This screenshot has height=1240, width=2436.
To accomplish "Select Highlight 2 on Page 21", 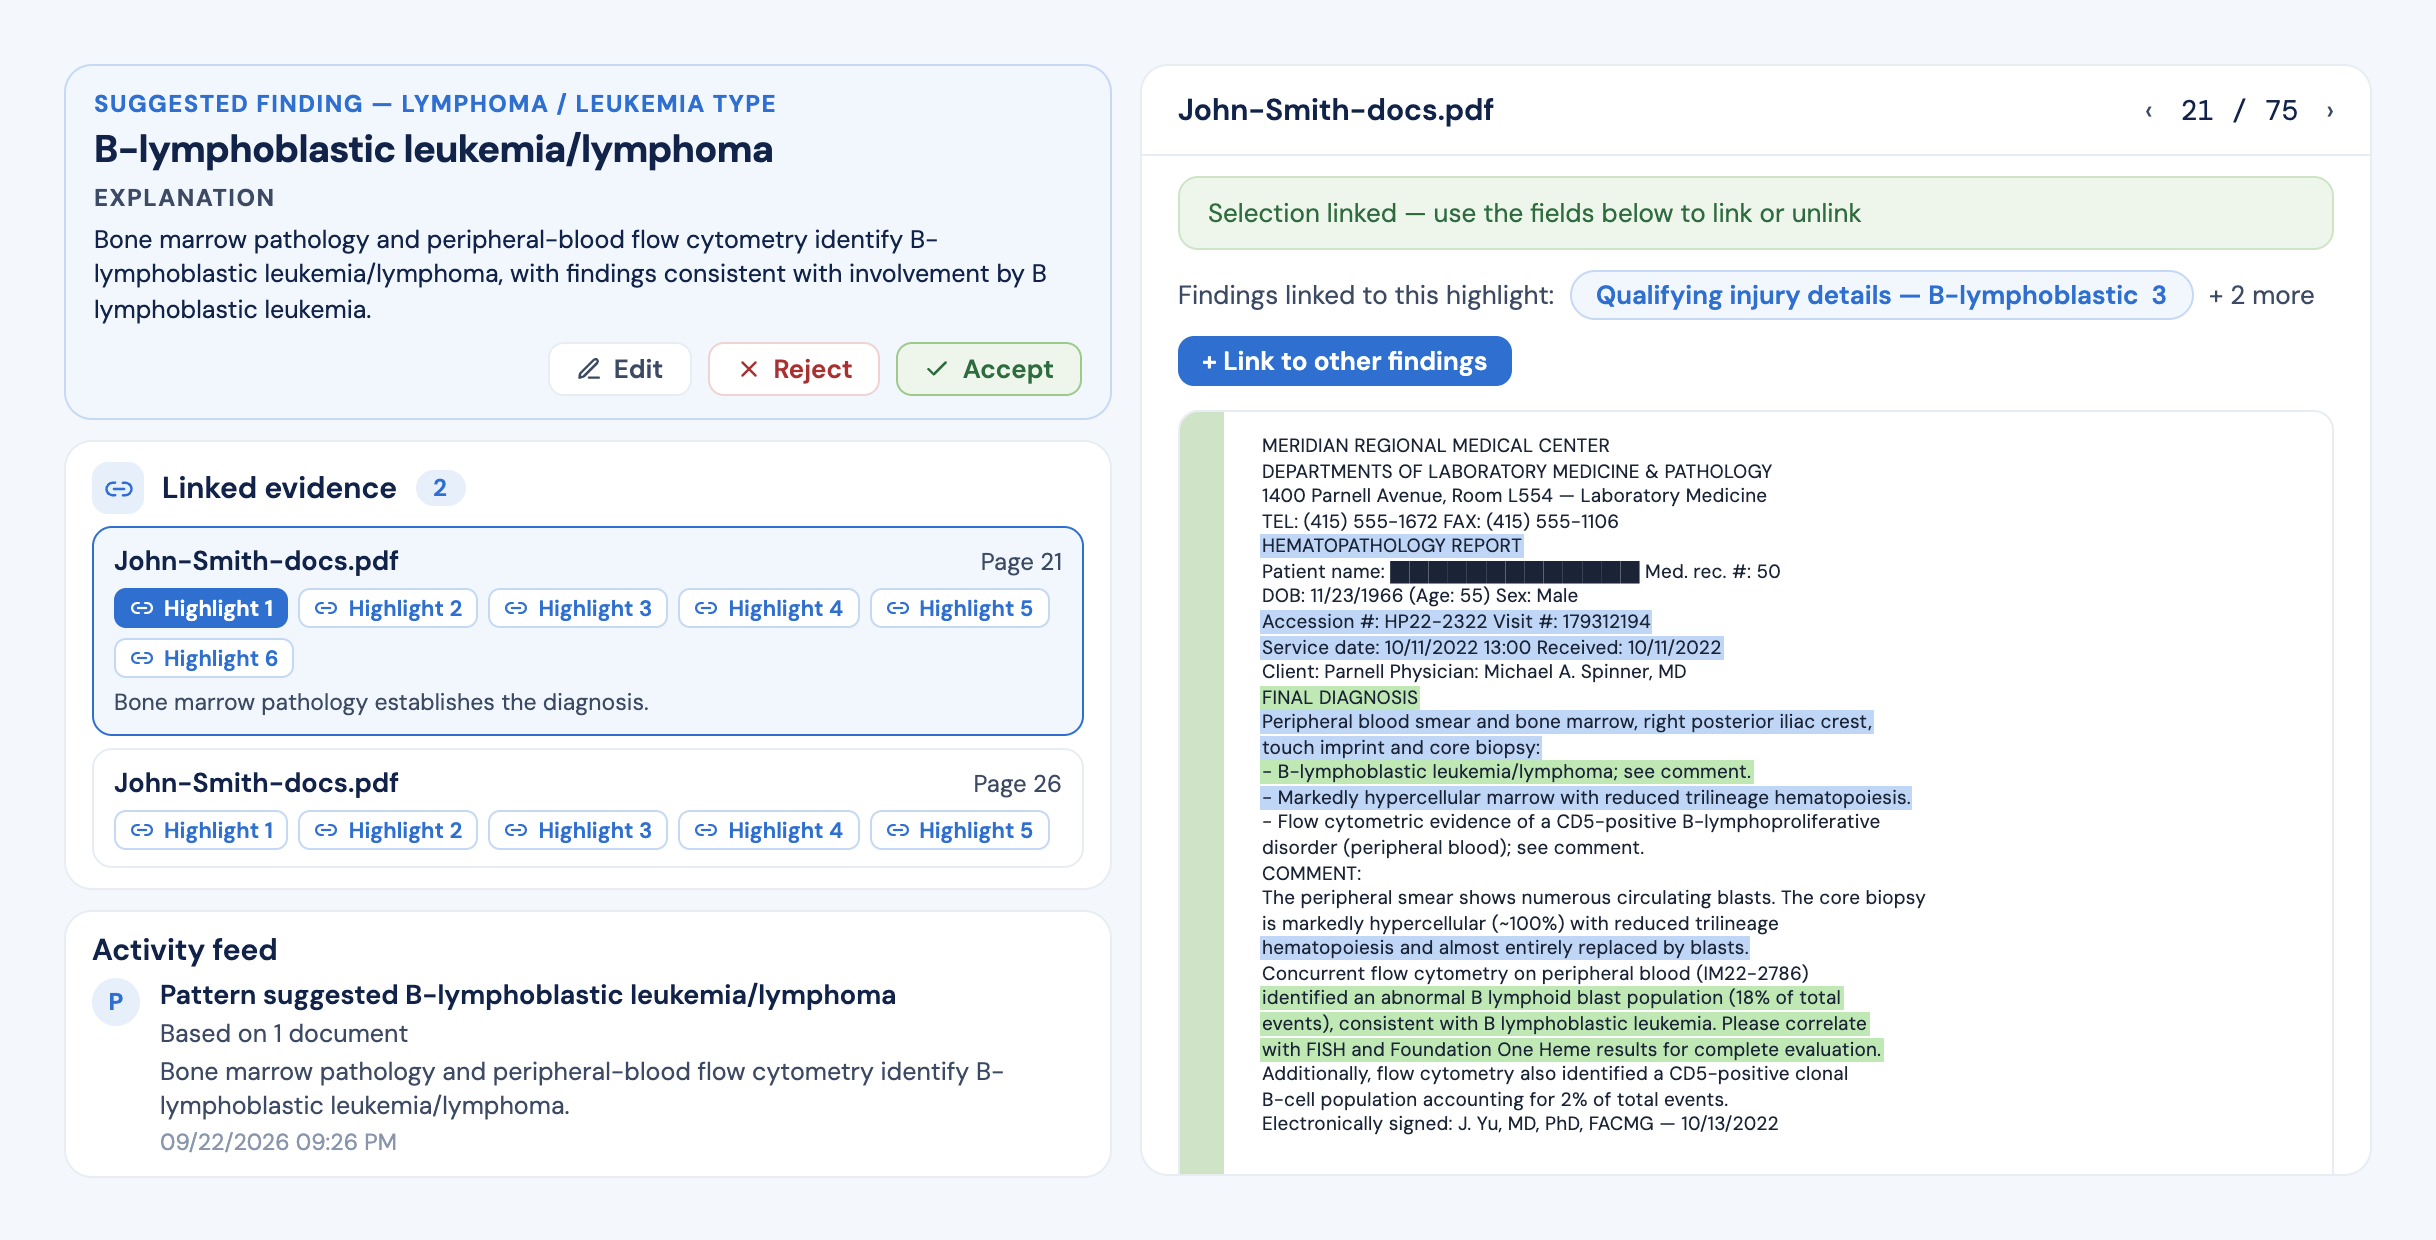I will point(388,608).
